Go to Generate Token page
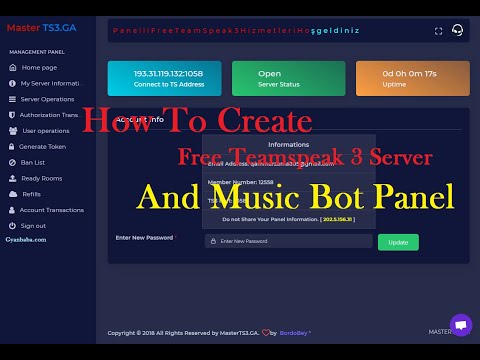 (42, 147)
